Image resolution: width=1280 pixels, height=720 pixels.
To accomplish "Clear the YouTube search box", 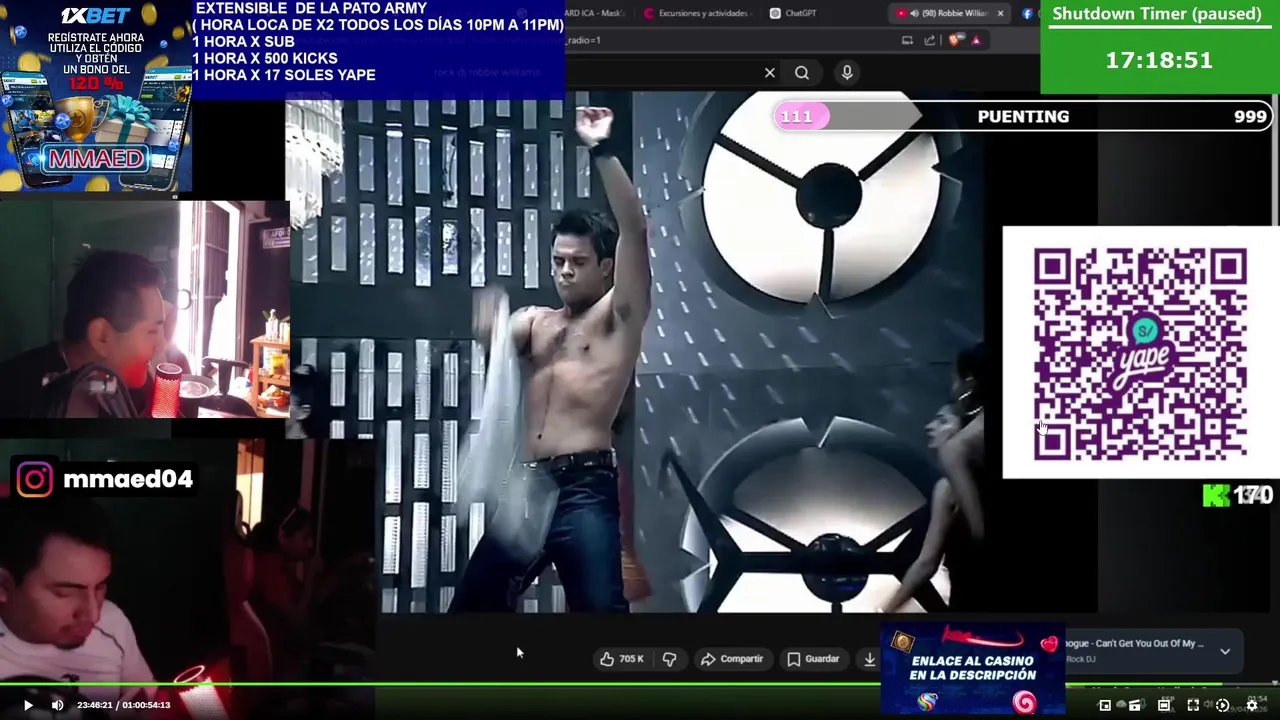I will pos(769,73).
